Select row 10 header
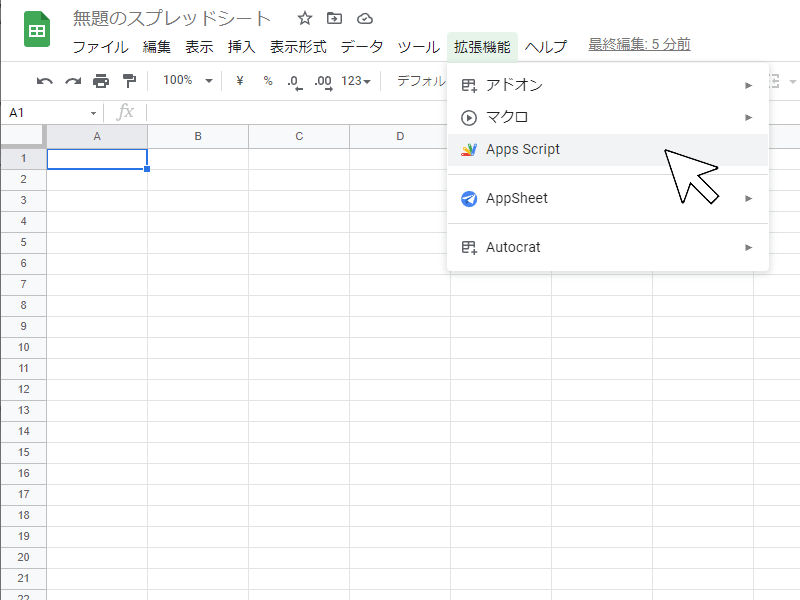800x600 pixels. 23,347
